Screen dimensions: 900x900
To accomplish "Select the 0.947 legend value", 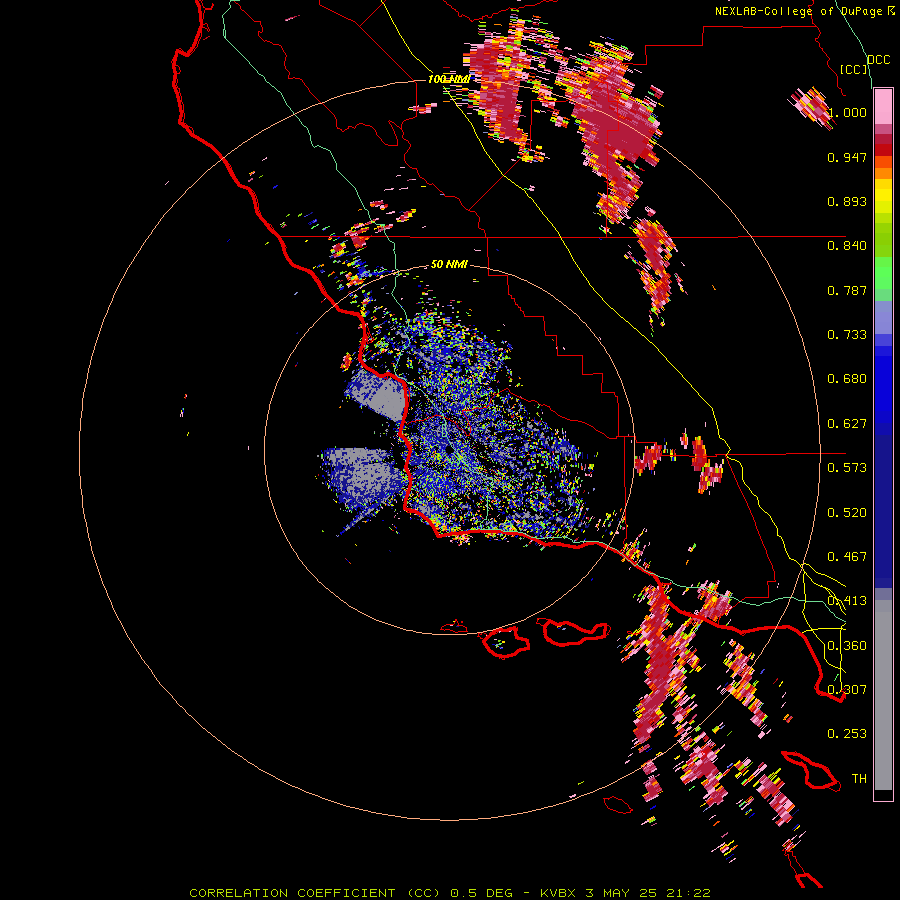I will click(847, 157).
